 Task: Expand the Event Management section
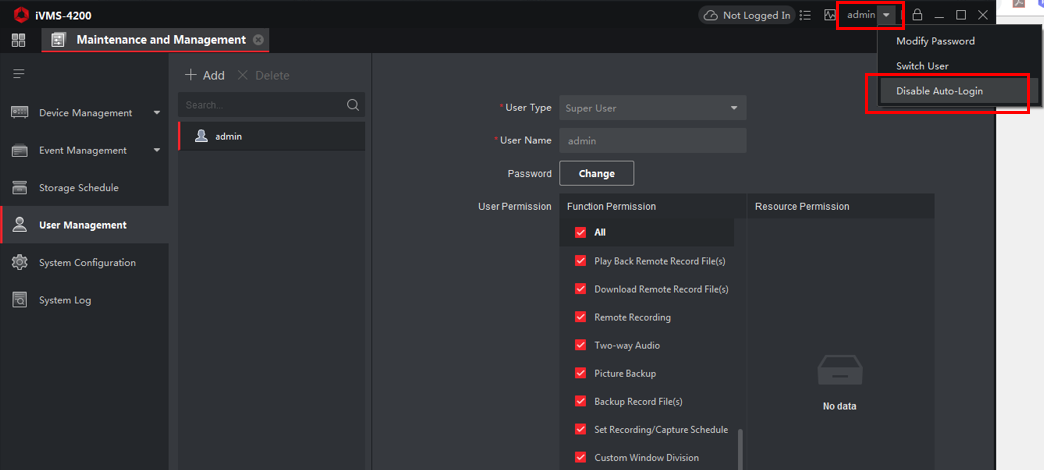click(x=156, y=151)
